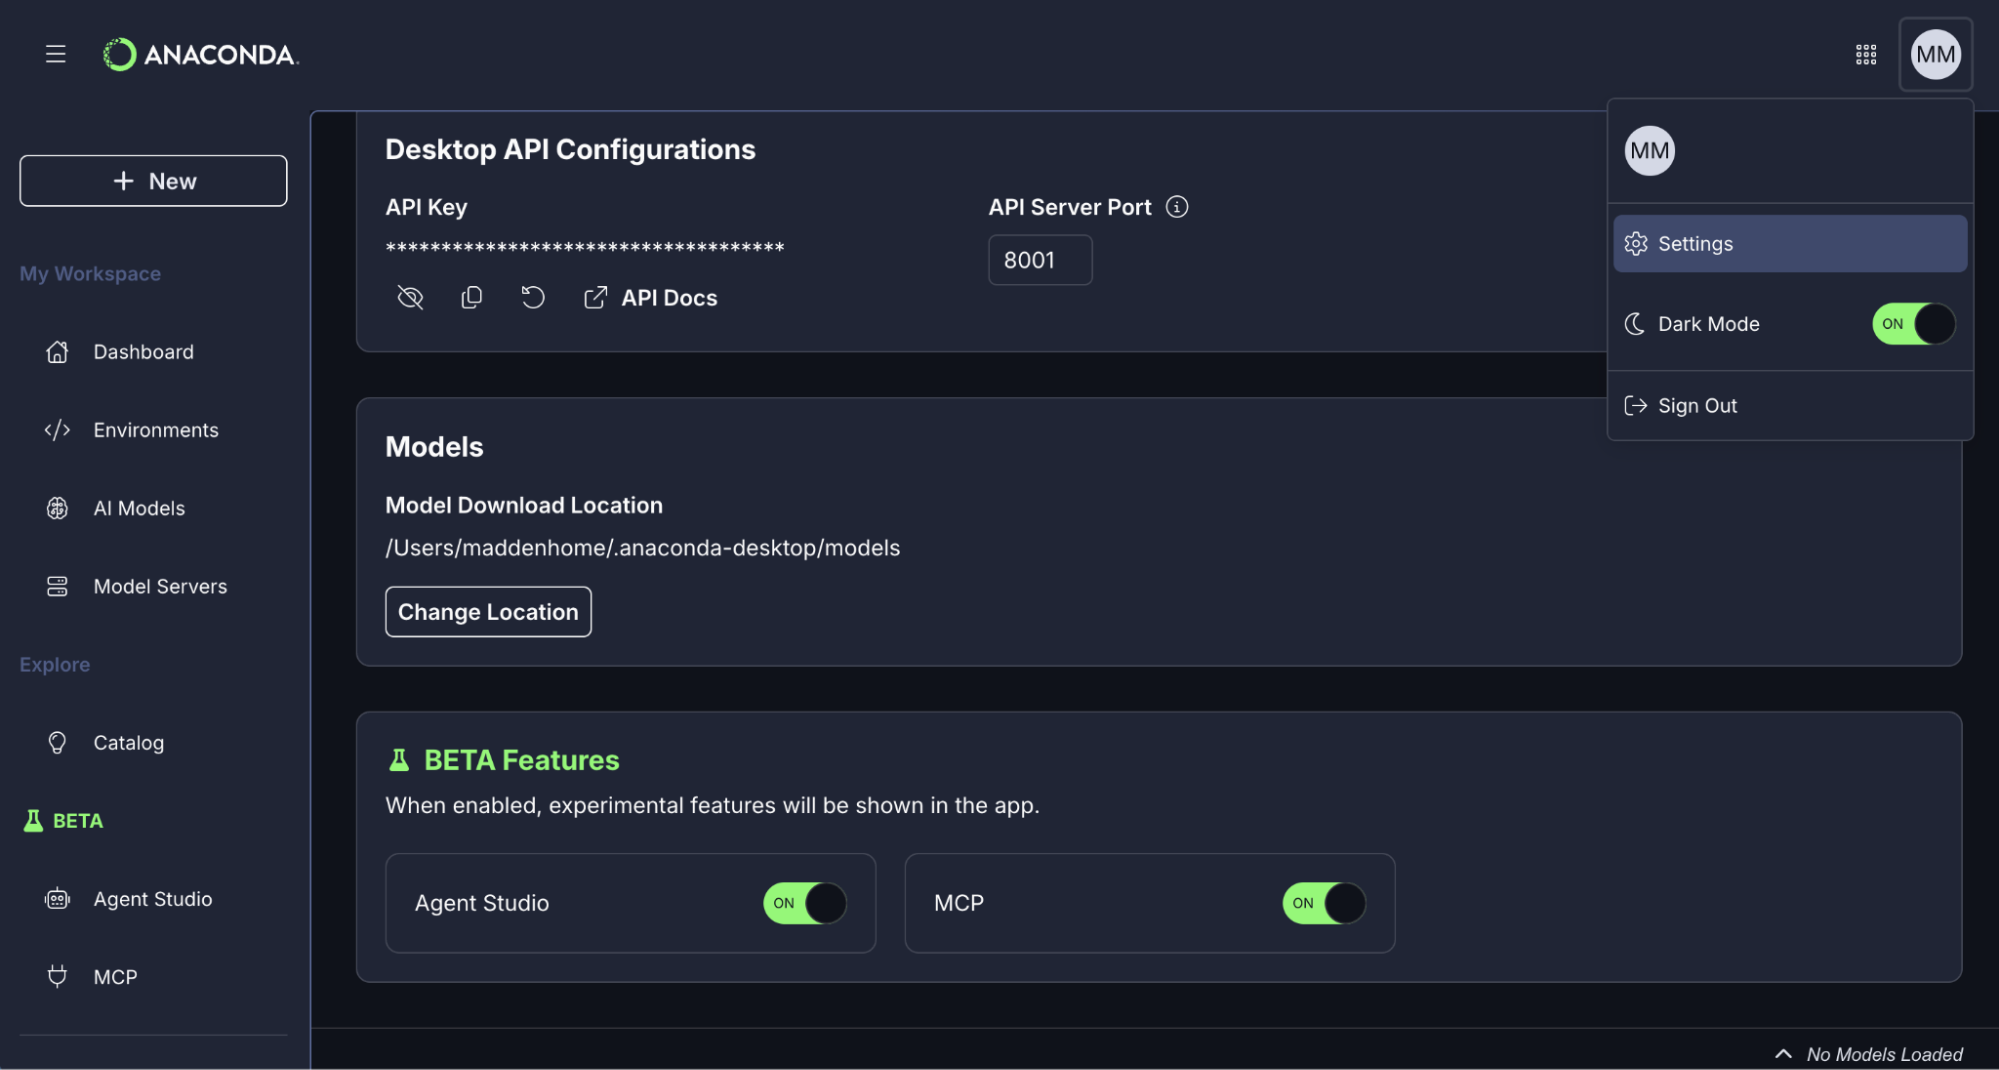Click the Agent Studio robot icon
The width and height of the screenshot is (1999, 1070).
[58, 899]
